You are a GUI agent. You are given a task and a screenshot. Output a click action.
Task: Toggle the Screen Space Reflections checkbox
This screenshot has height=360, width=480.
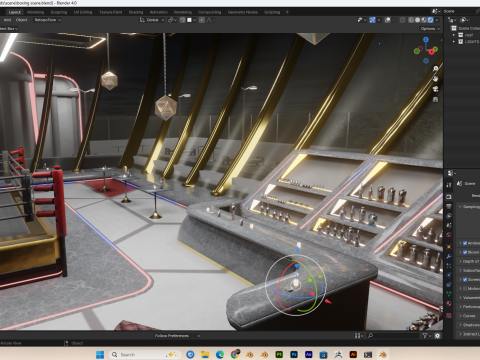coord(465,279)
